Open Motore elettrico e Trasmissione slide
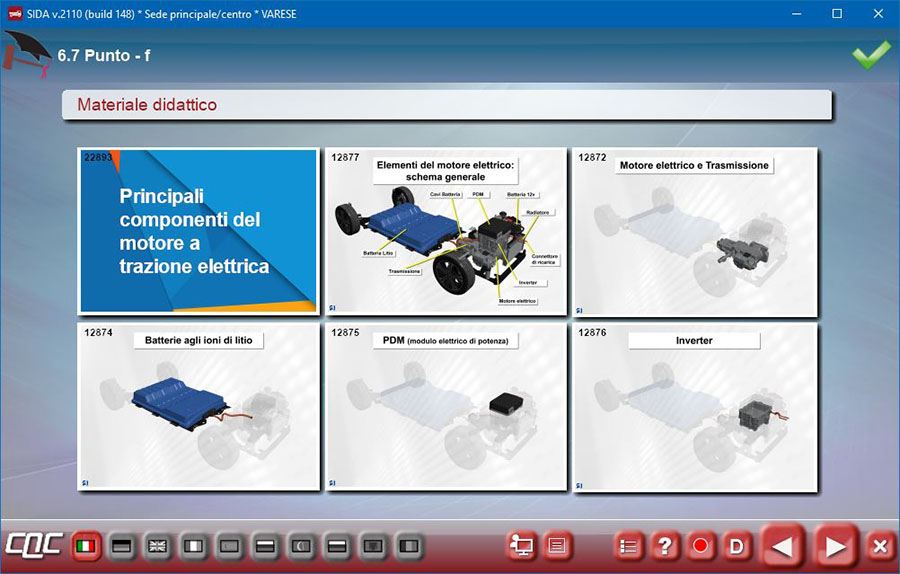Viewport: 900px width, 574px height. click(x=694, y=231)
